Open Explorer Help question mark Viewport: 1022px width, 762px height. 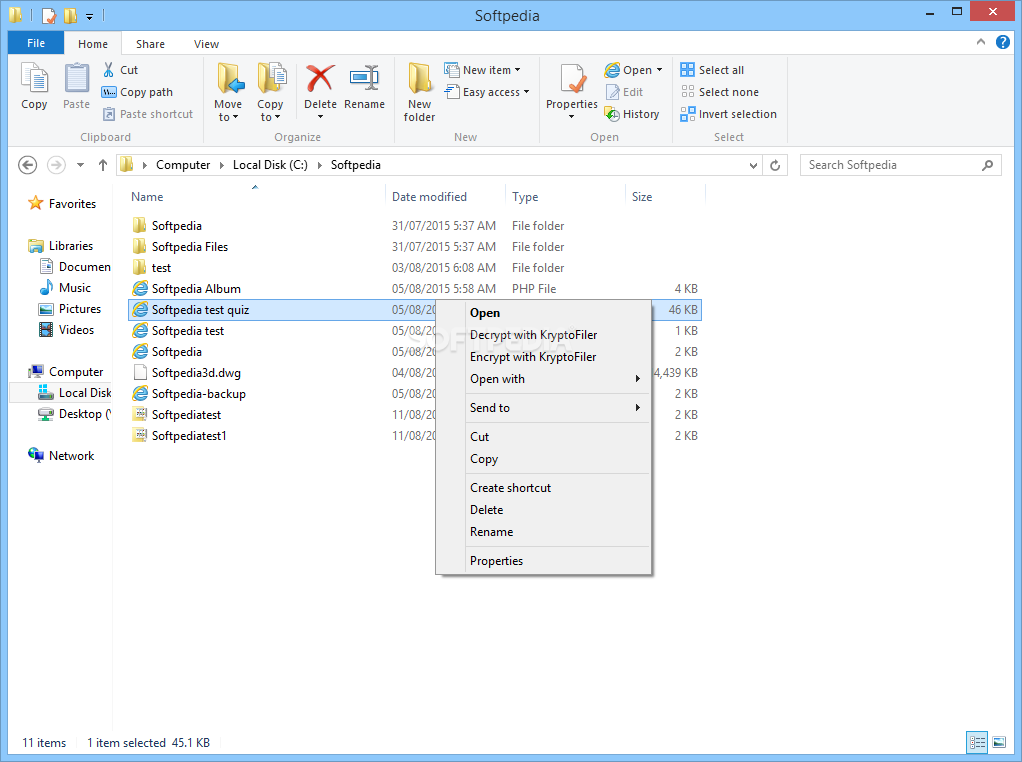pyautogui.click(x=1002, y=42)
